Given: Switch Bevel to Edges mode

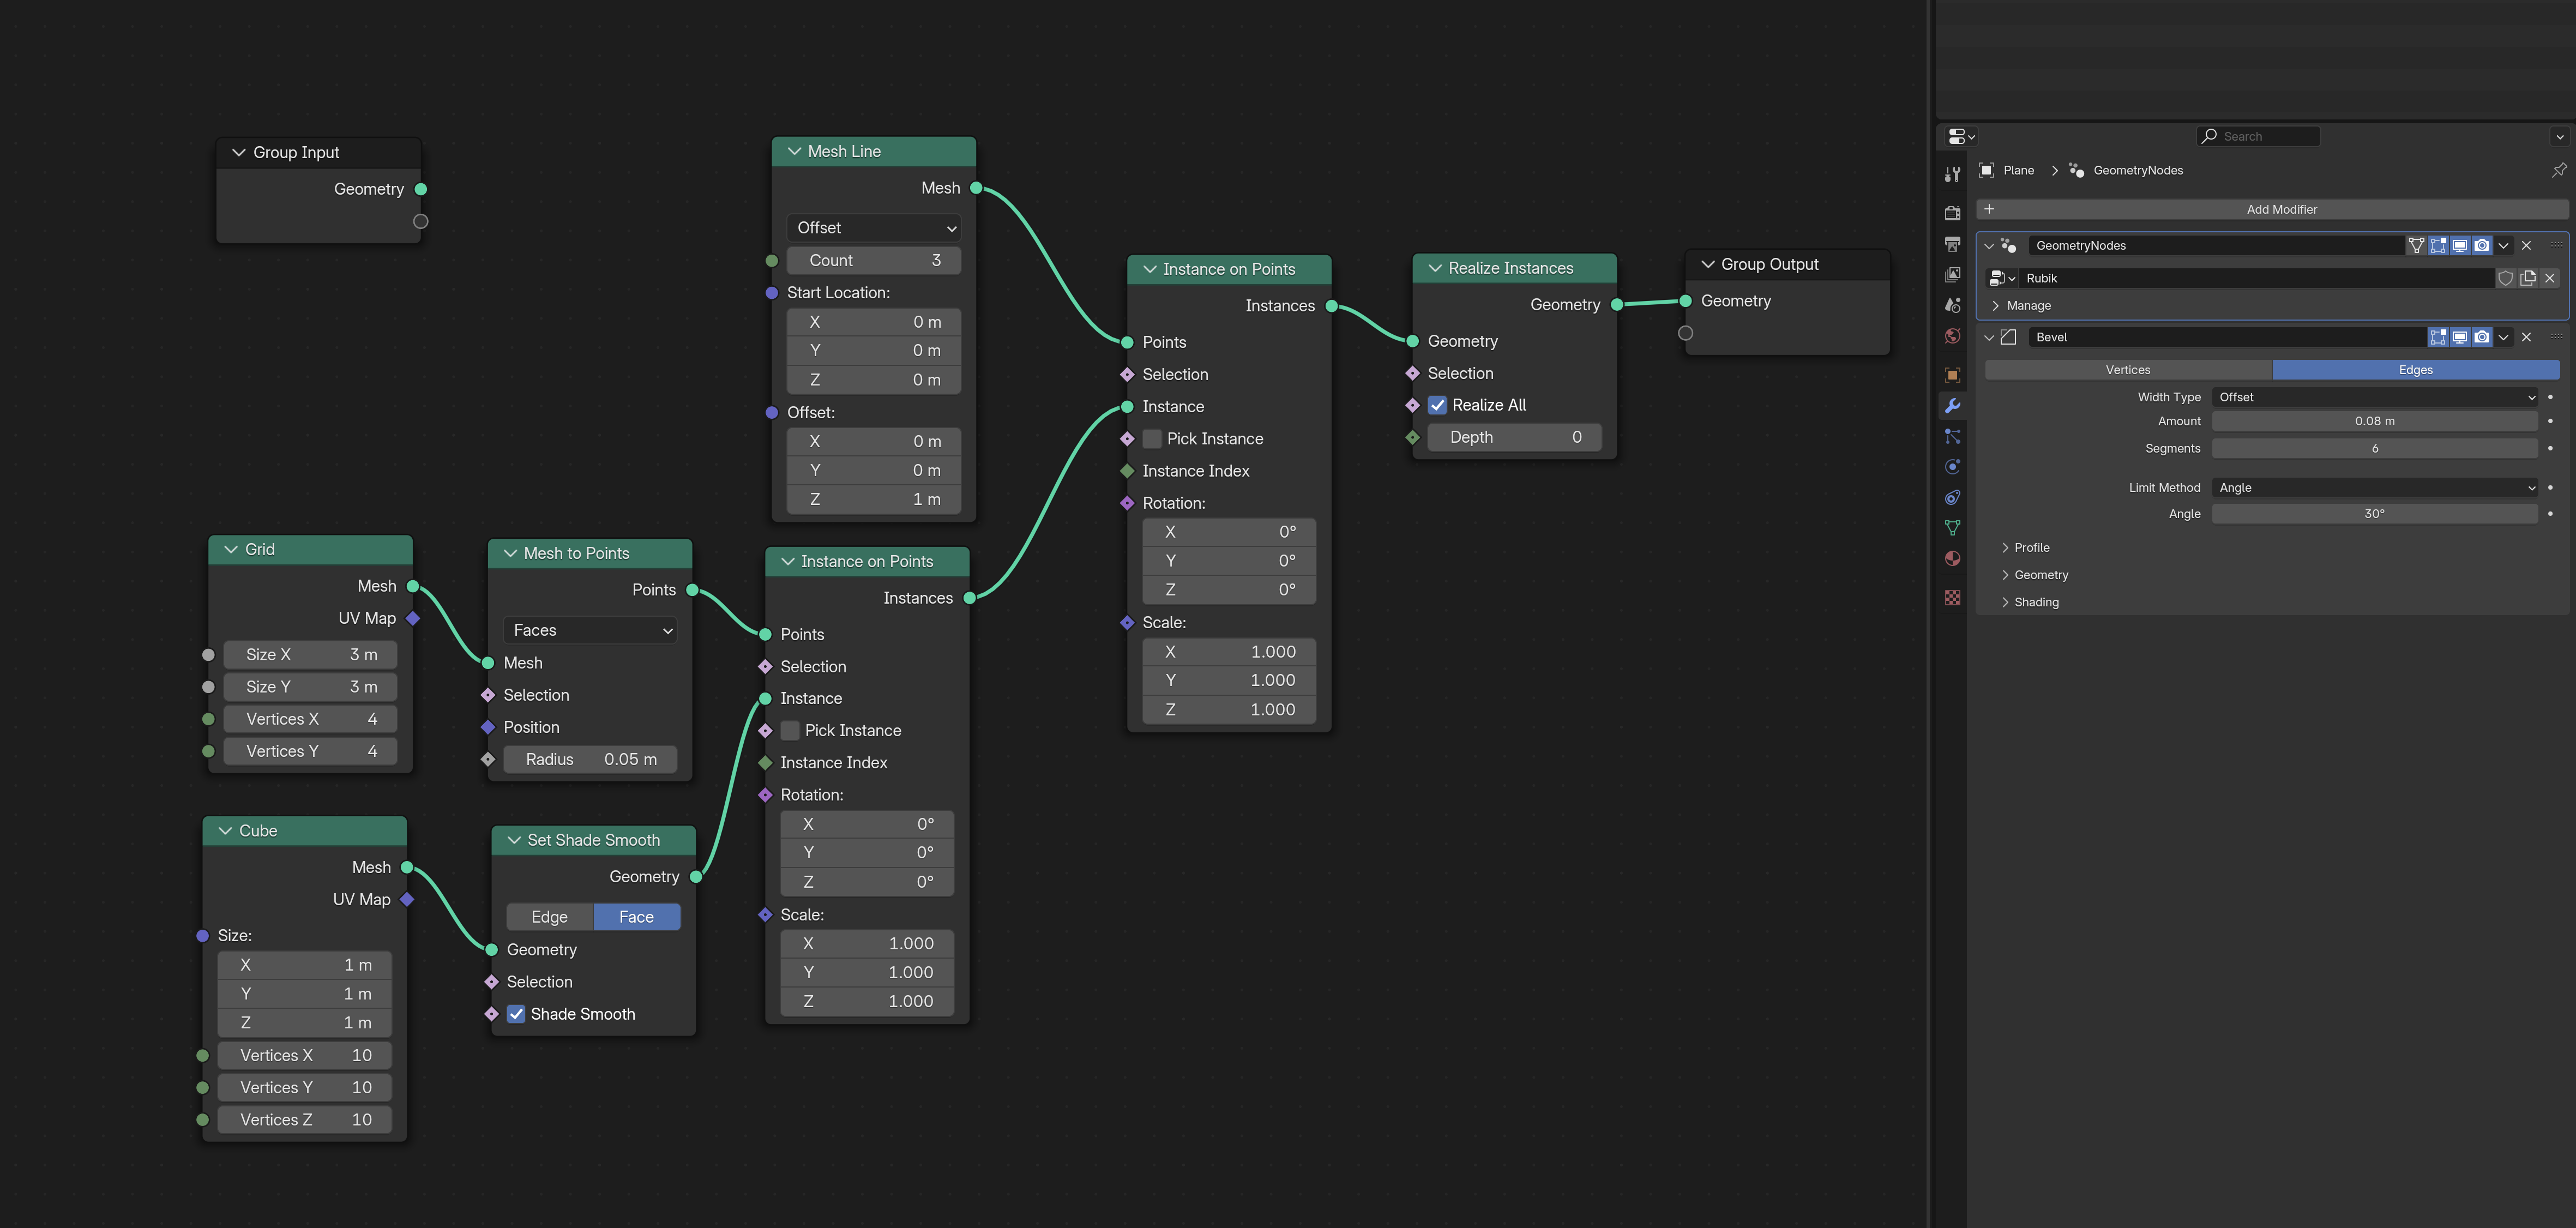Looking at the screenshot, I should [x=2416, y=370].
